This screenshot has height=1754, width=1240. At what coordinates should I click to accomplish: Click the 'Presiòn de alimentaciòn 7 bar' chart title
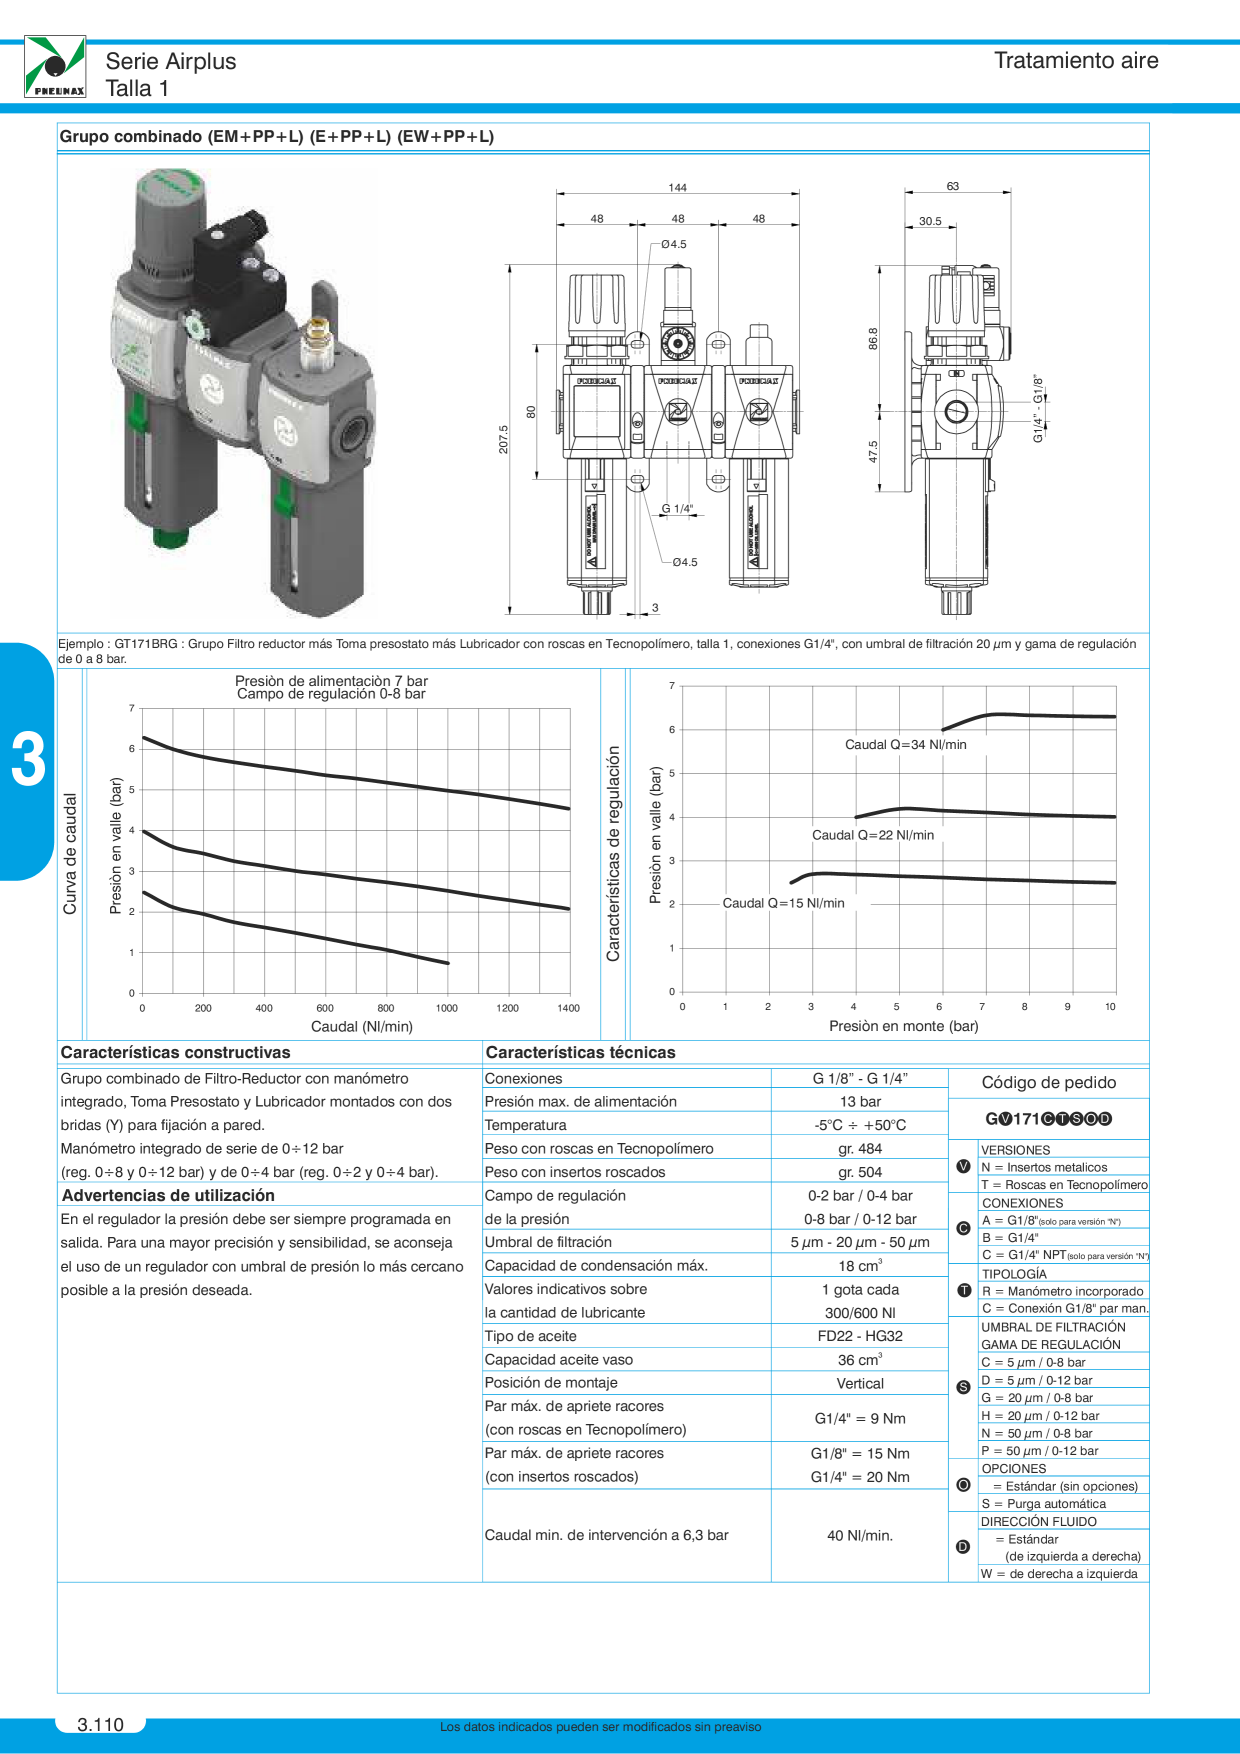(331, 681)
